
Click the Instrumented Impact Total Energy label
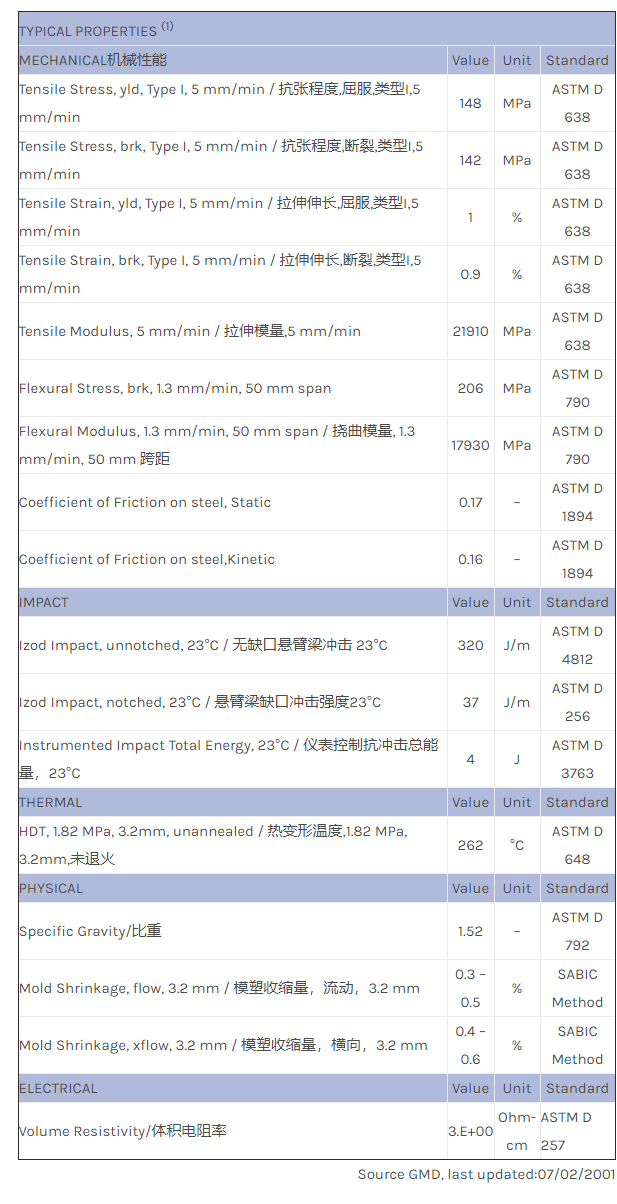(228, 759)
